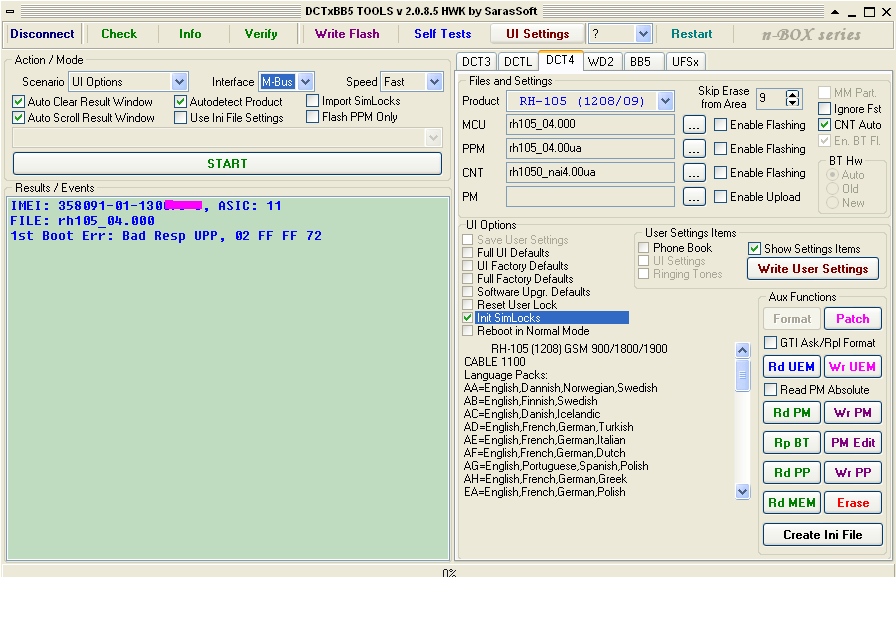Click Create Ini File button

(822, 535)
